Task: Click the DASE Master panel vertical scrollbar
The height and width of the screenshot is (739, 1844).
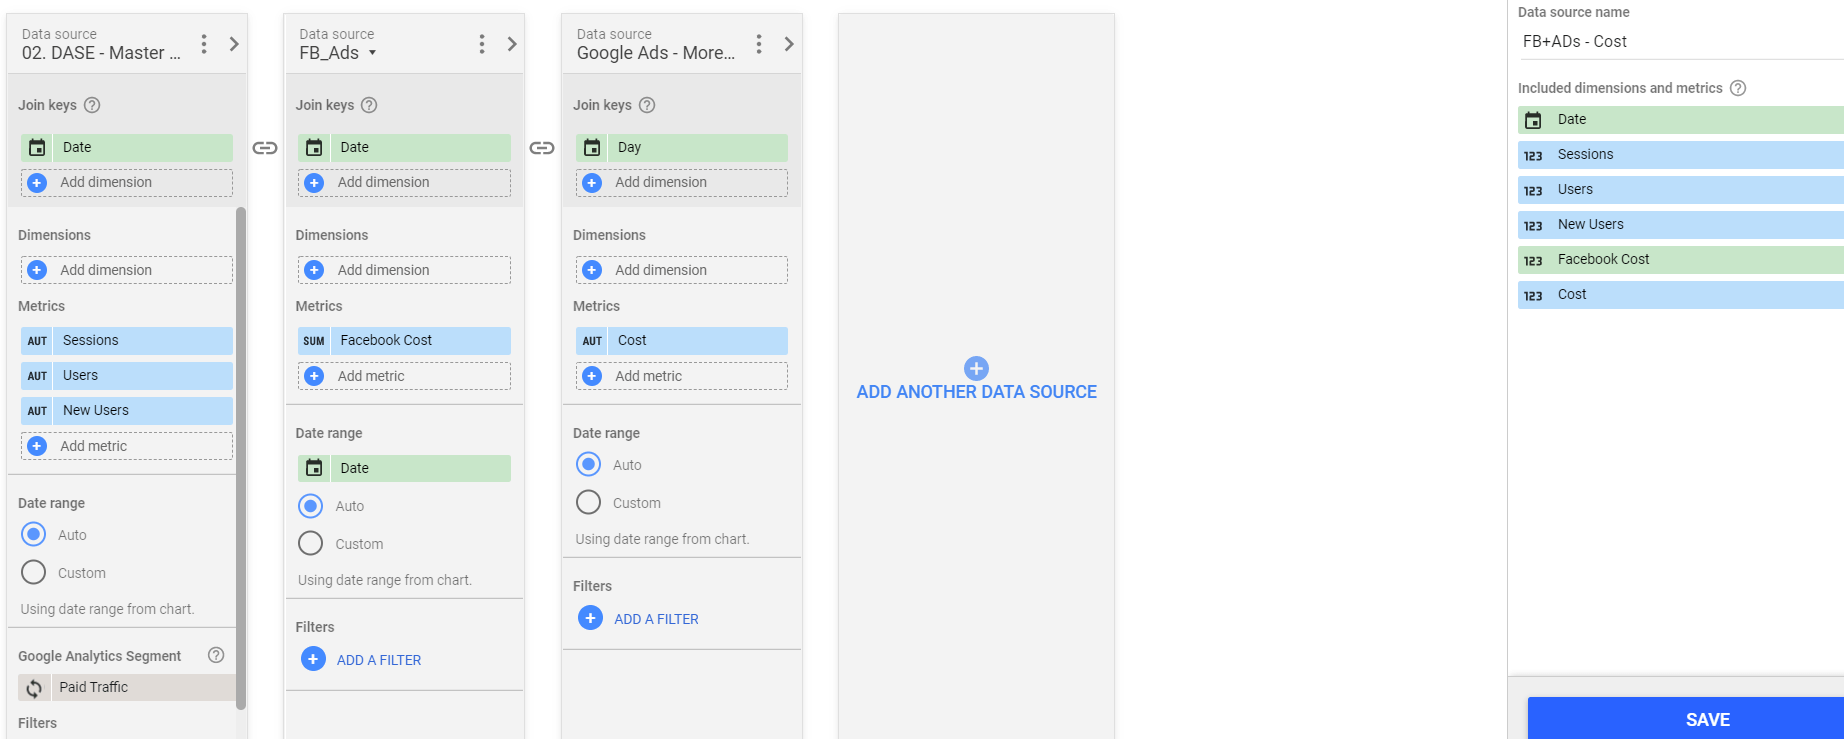Action: (241, 458)
